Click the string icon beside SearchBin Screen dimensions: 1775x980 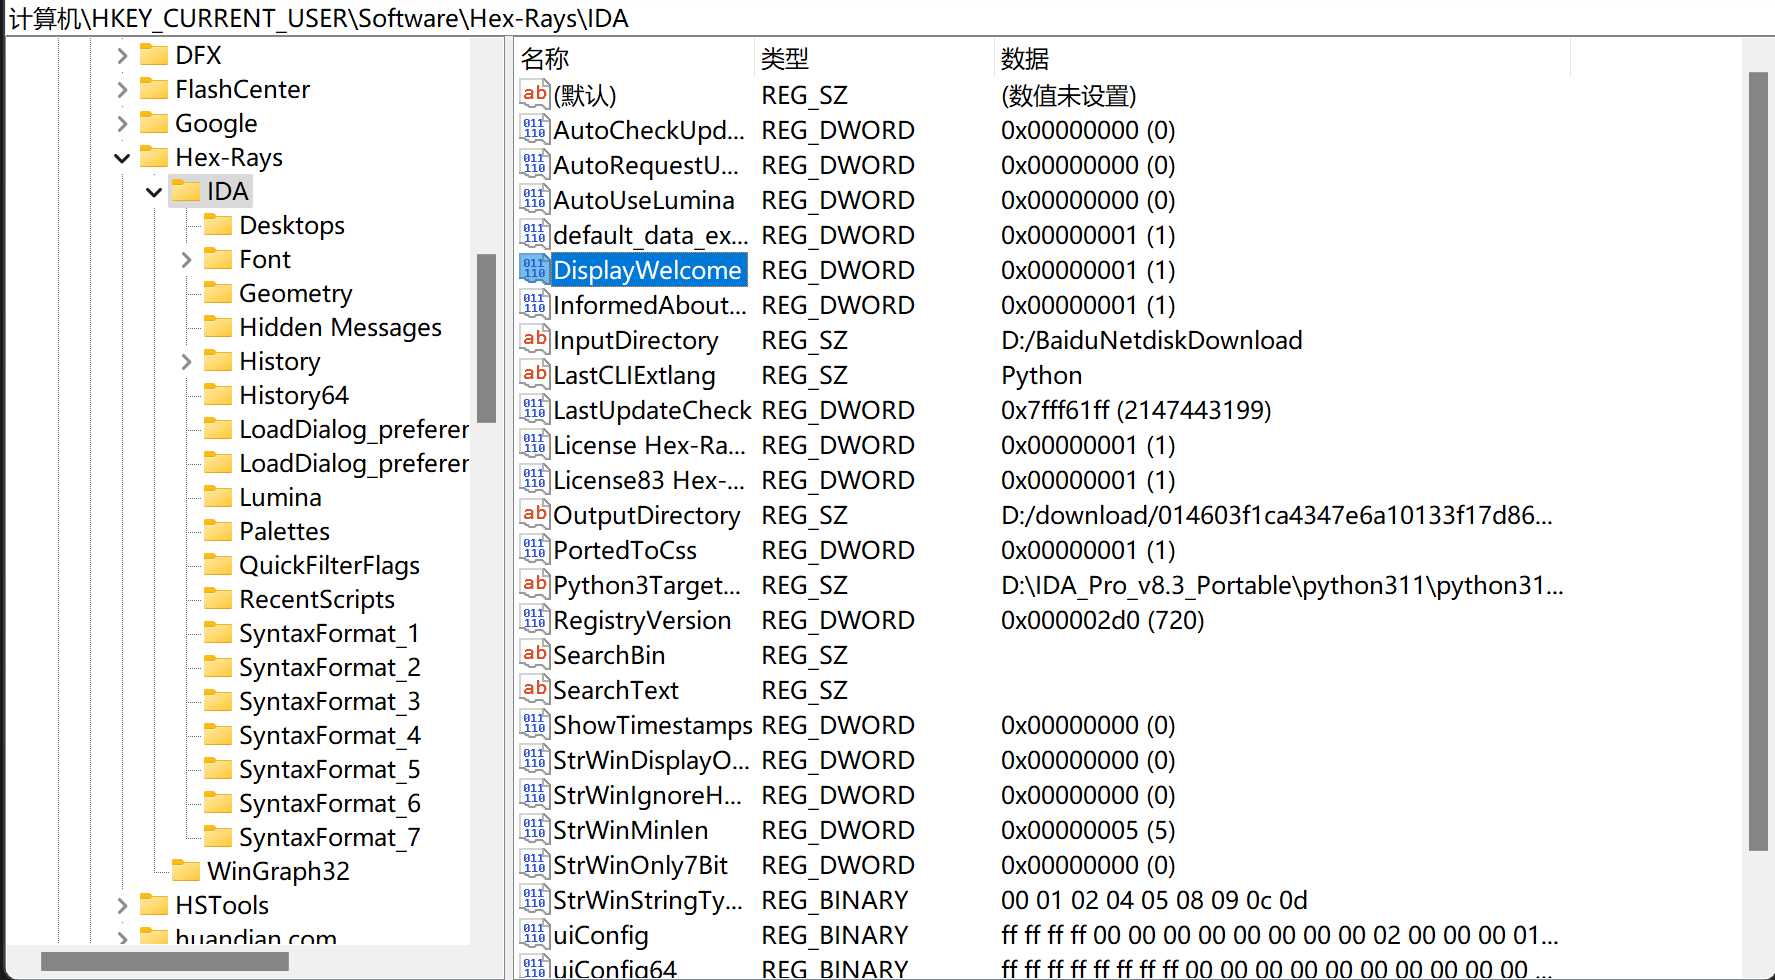[534, 654]
